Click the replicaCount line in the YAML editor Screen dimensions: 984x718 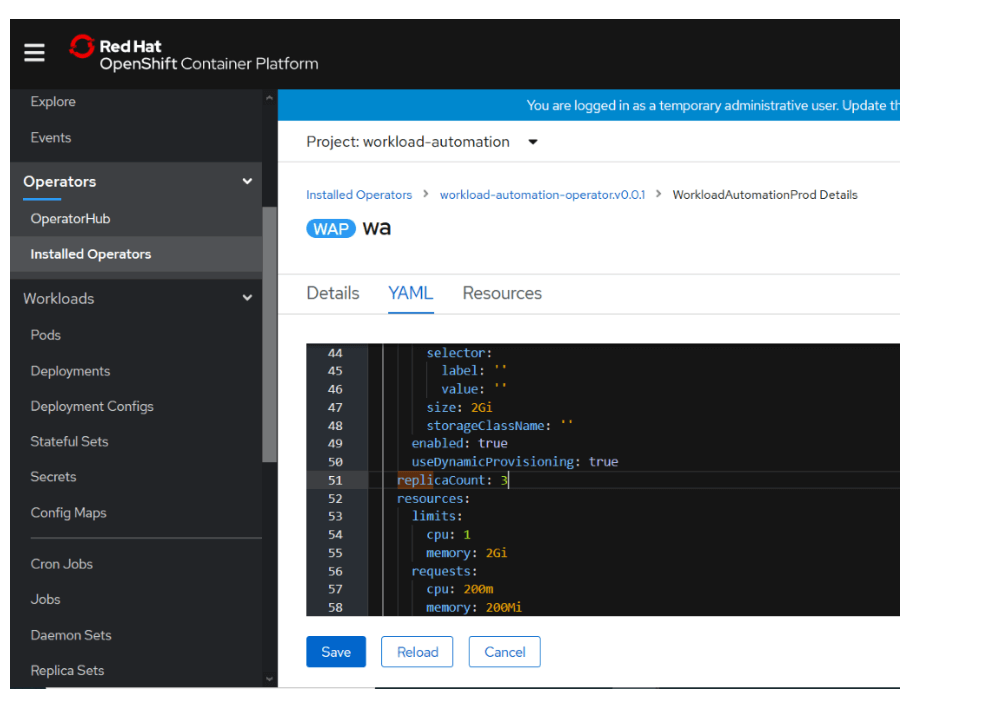click(448, 480)
